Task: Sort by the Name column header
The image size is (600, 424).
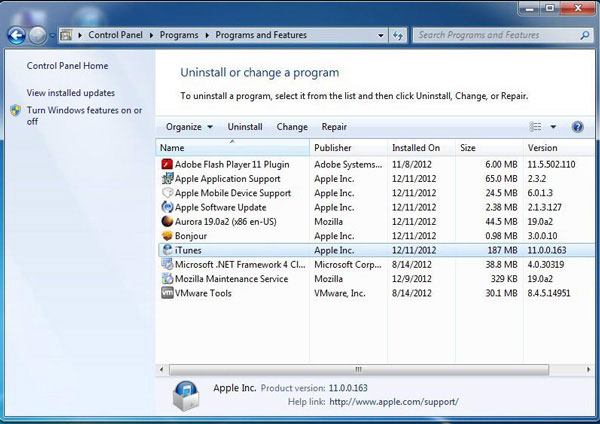Action: pyautogui.click(x=233, y=148)
